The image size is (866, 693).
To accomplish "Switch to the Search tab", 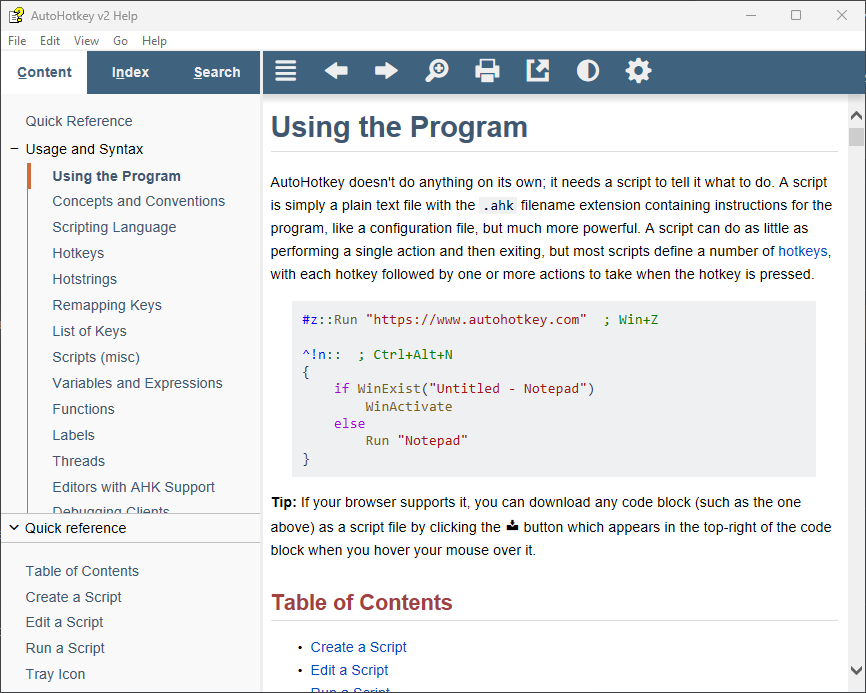I will pos(217,72).
